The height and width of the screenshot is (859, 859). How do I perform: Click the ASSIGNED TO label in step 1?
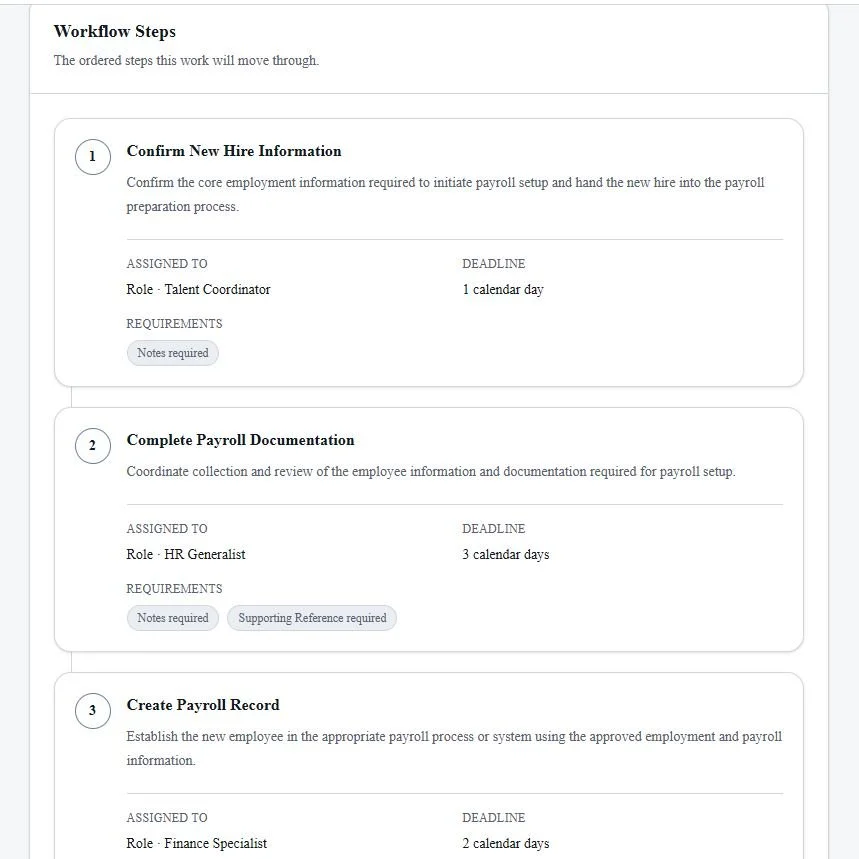pos(167,264)
